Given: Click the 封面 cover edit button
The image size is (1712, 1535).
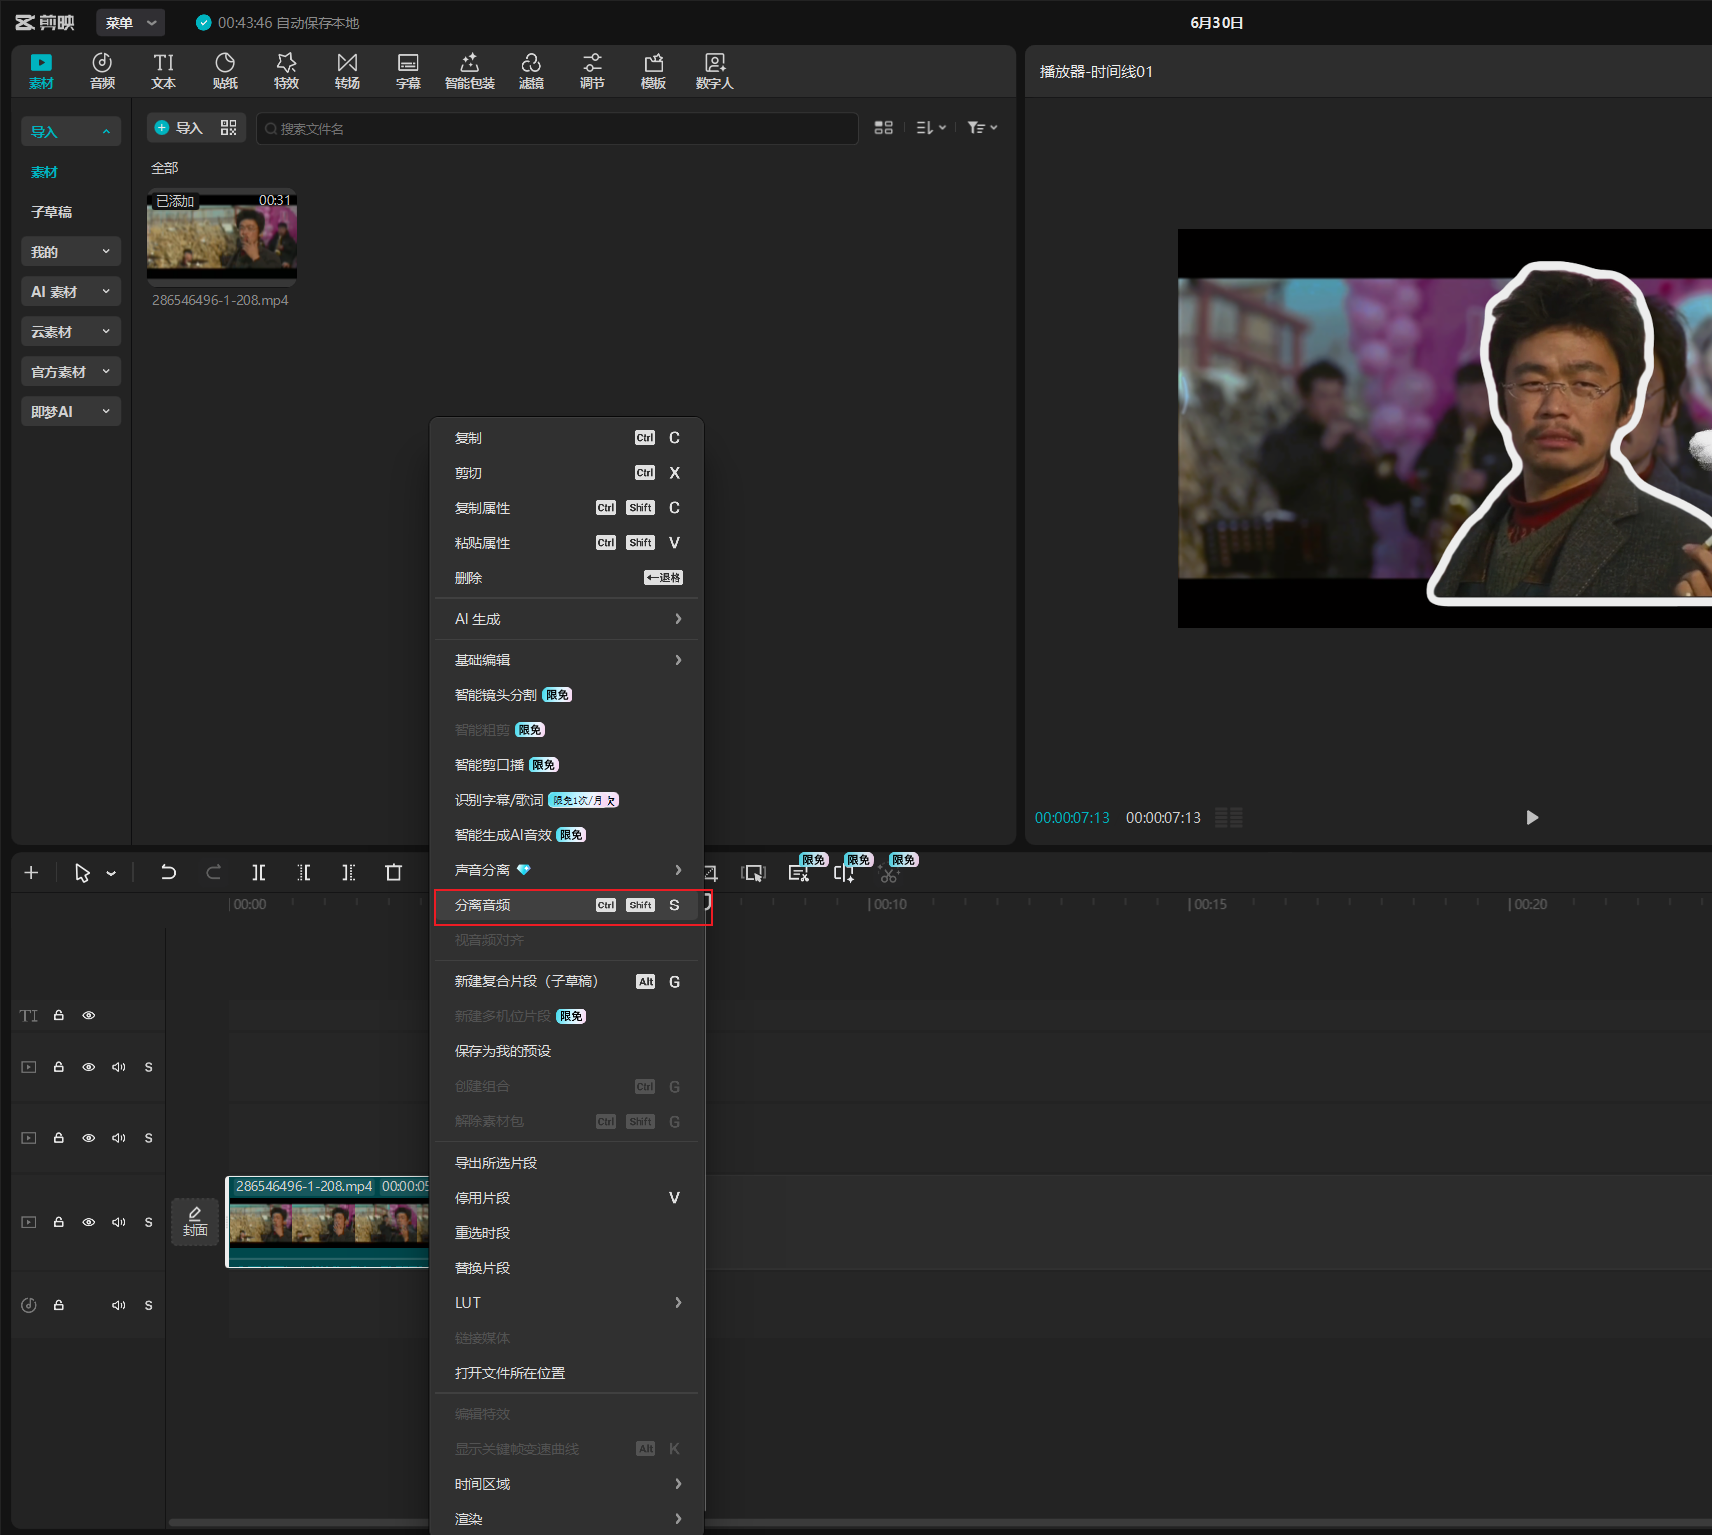Looking at the screenshot, I should coord(195,1221).
